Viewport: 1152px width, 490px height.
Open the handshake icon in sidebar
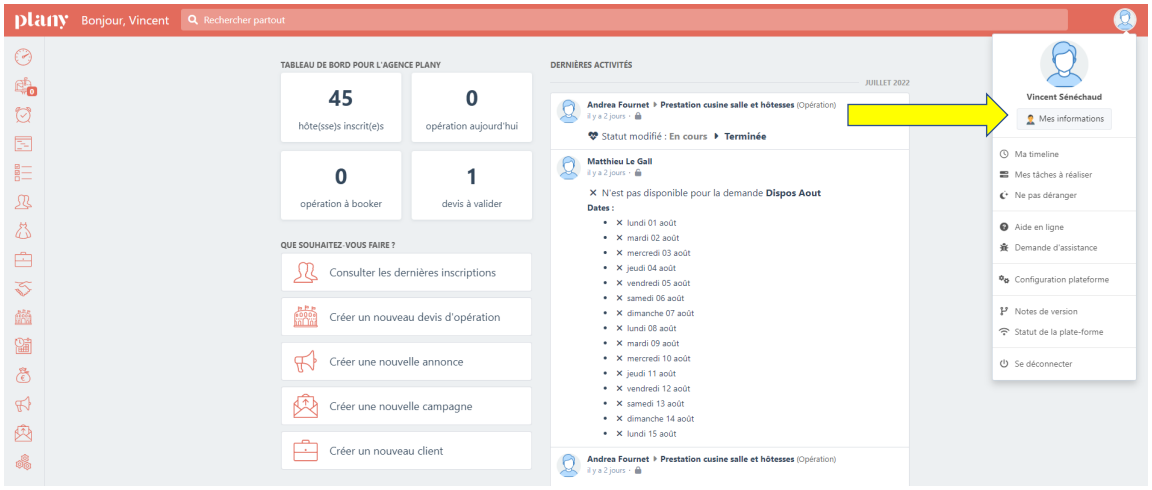pos(23,289)
